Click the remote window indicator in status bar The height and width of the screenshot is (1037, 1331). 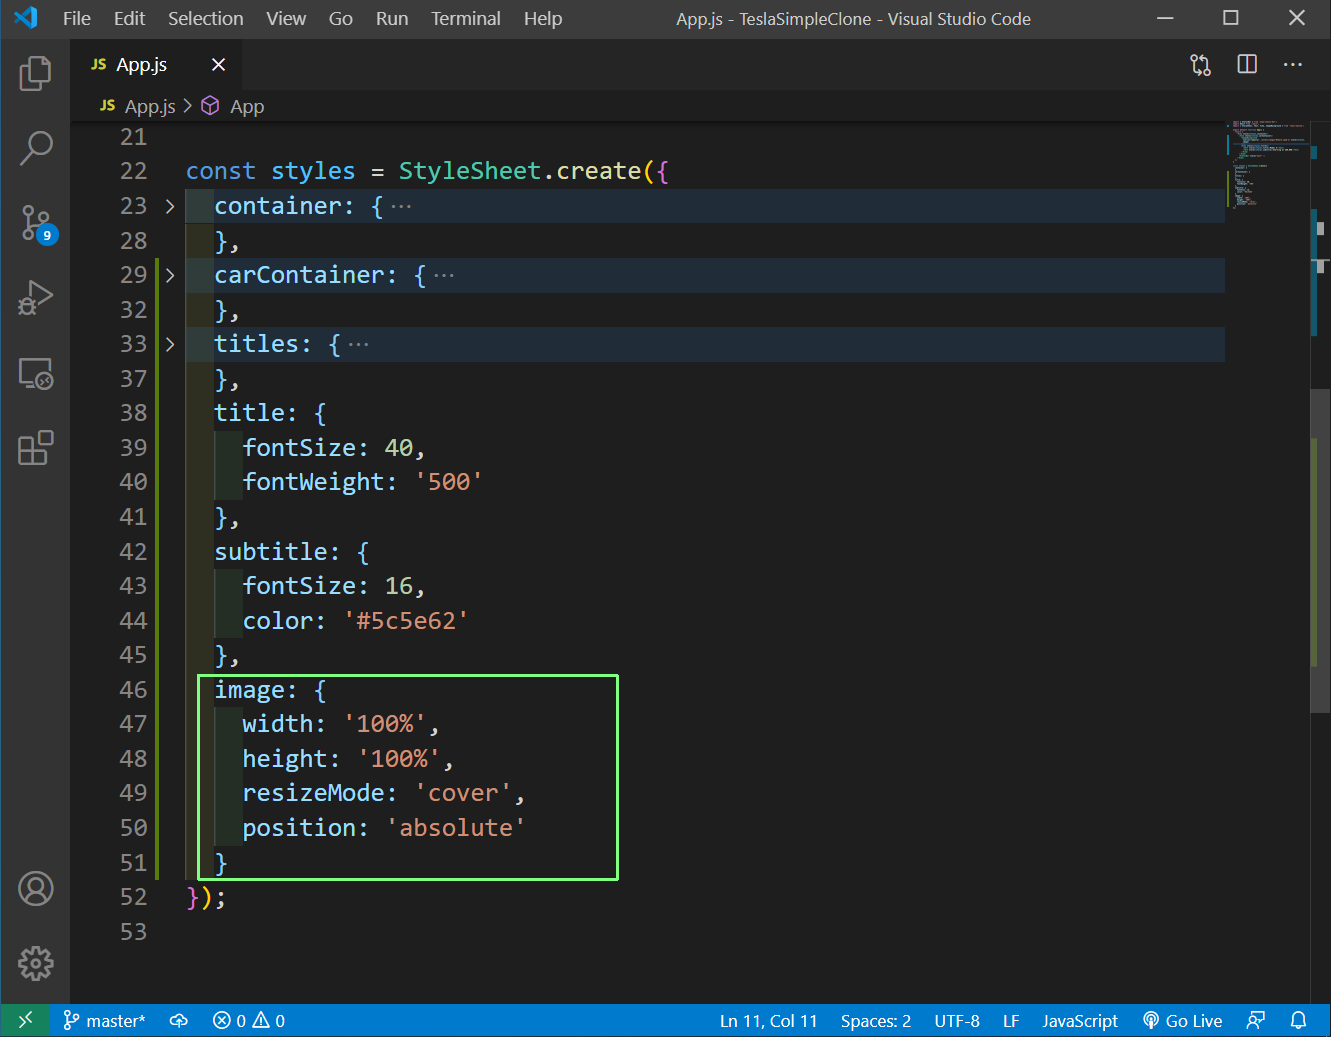point(26,1020)
